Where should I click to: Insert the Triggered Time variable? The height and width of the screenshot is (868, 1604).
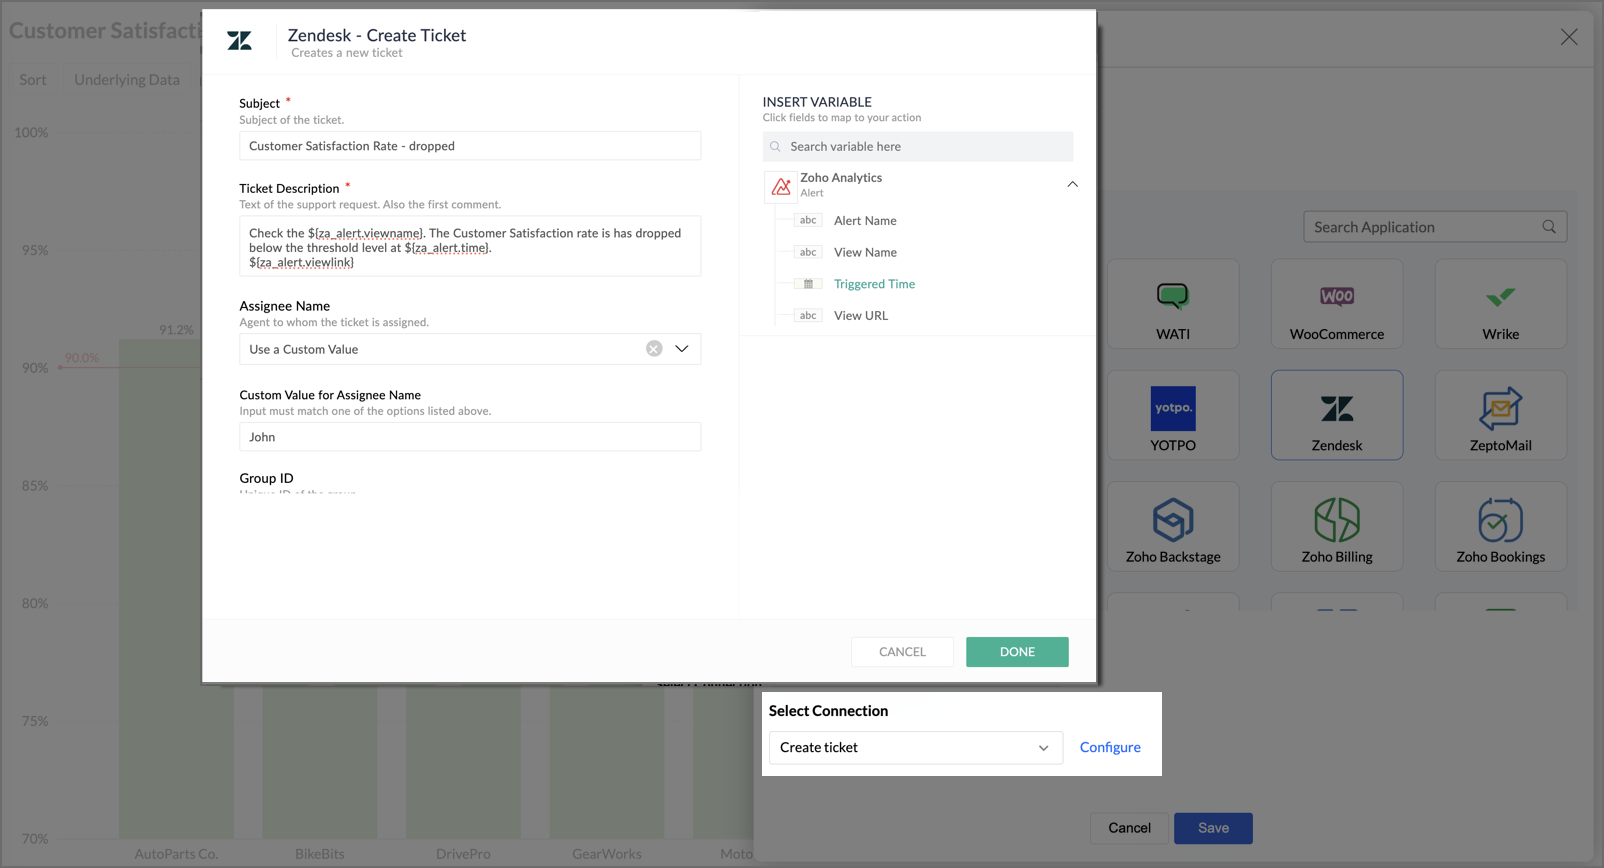[x=874, y=284]
